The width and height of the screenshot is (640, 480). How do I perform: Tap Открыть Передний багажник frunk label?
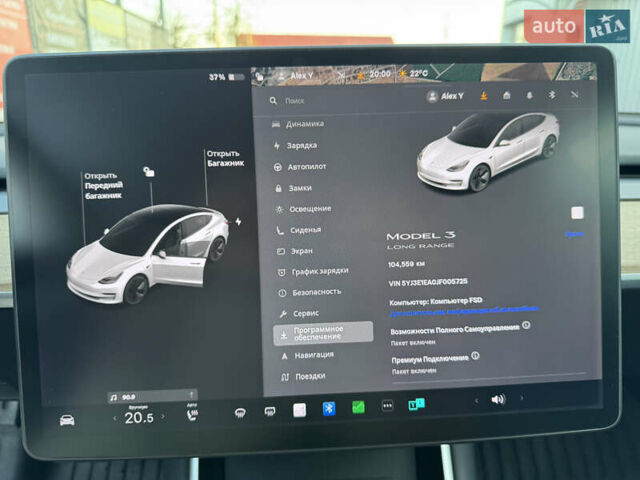click(x=103, y=186)
